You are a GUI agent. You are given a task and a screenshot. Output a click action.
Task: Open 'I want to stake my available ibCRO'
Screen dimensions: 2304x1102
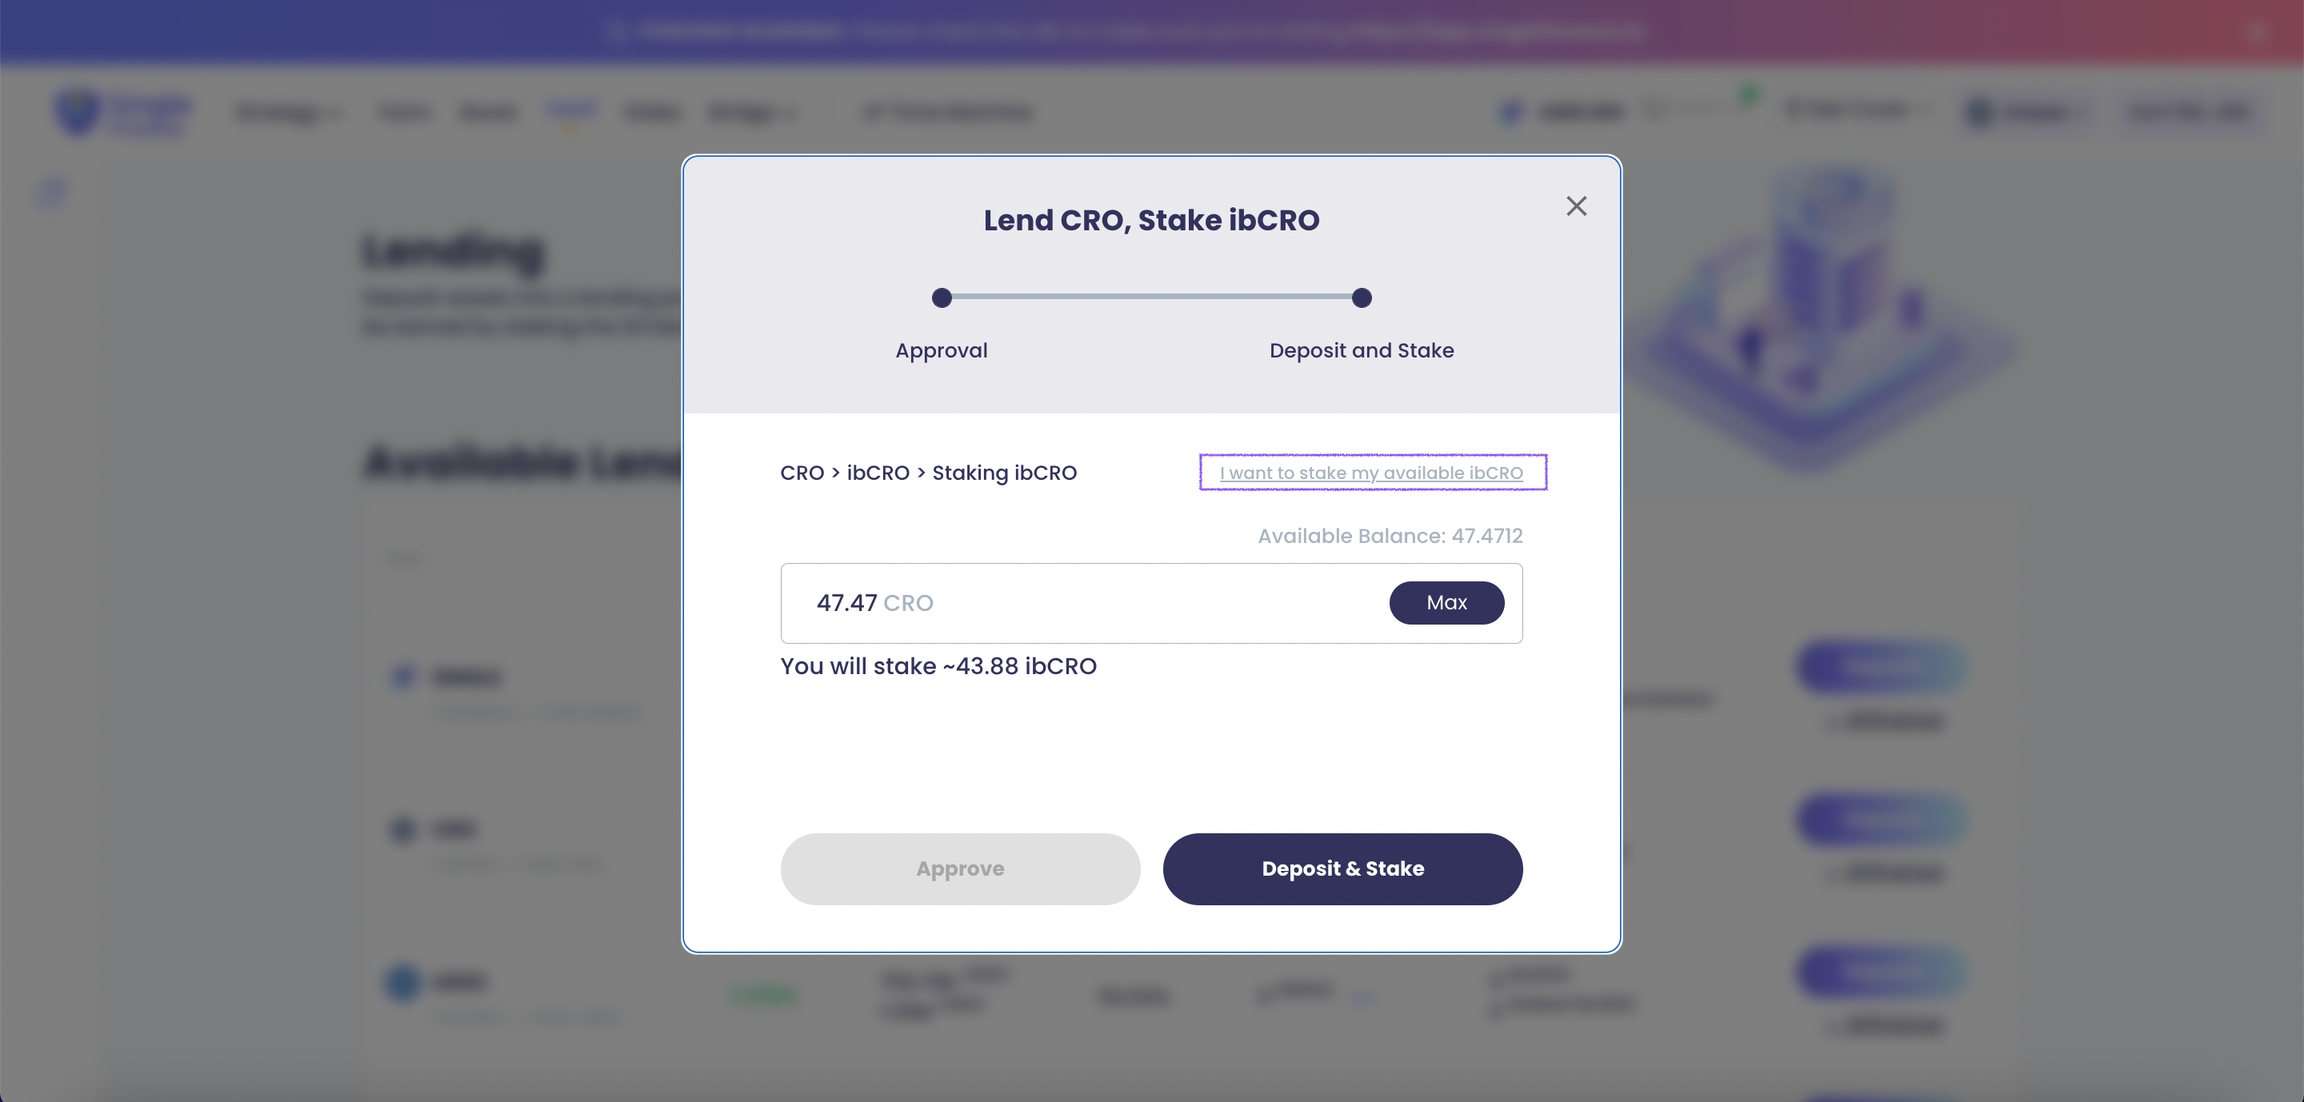1371,473
